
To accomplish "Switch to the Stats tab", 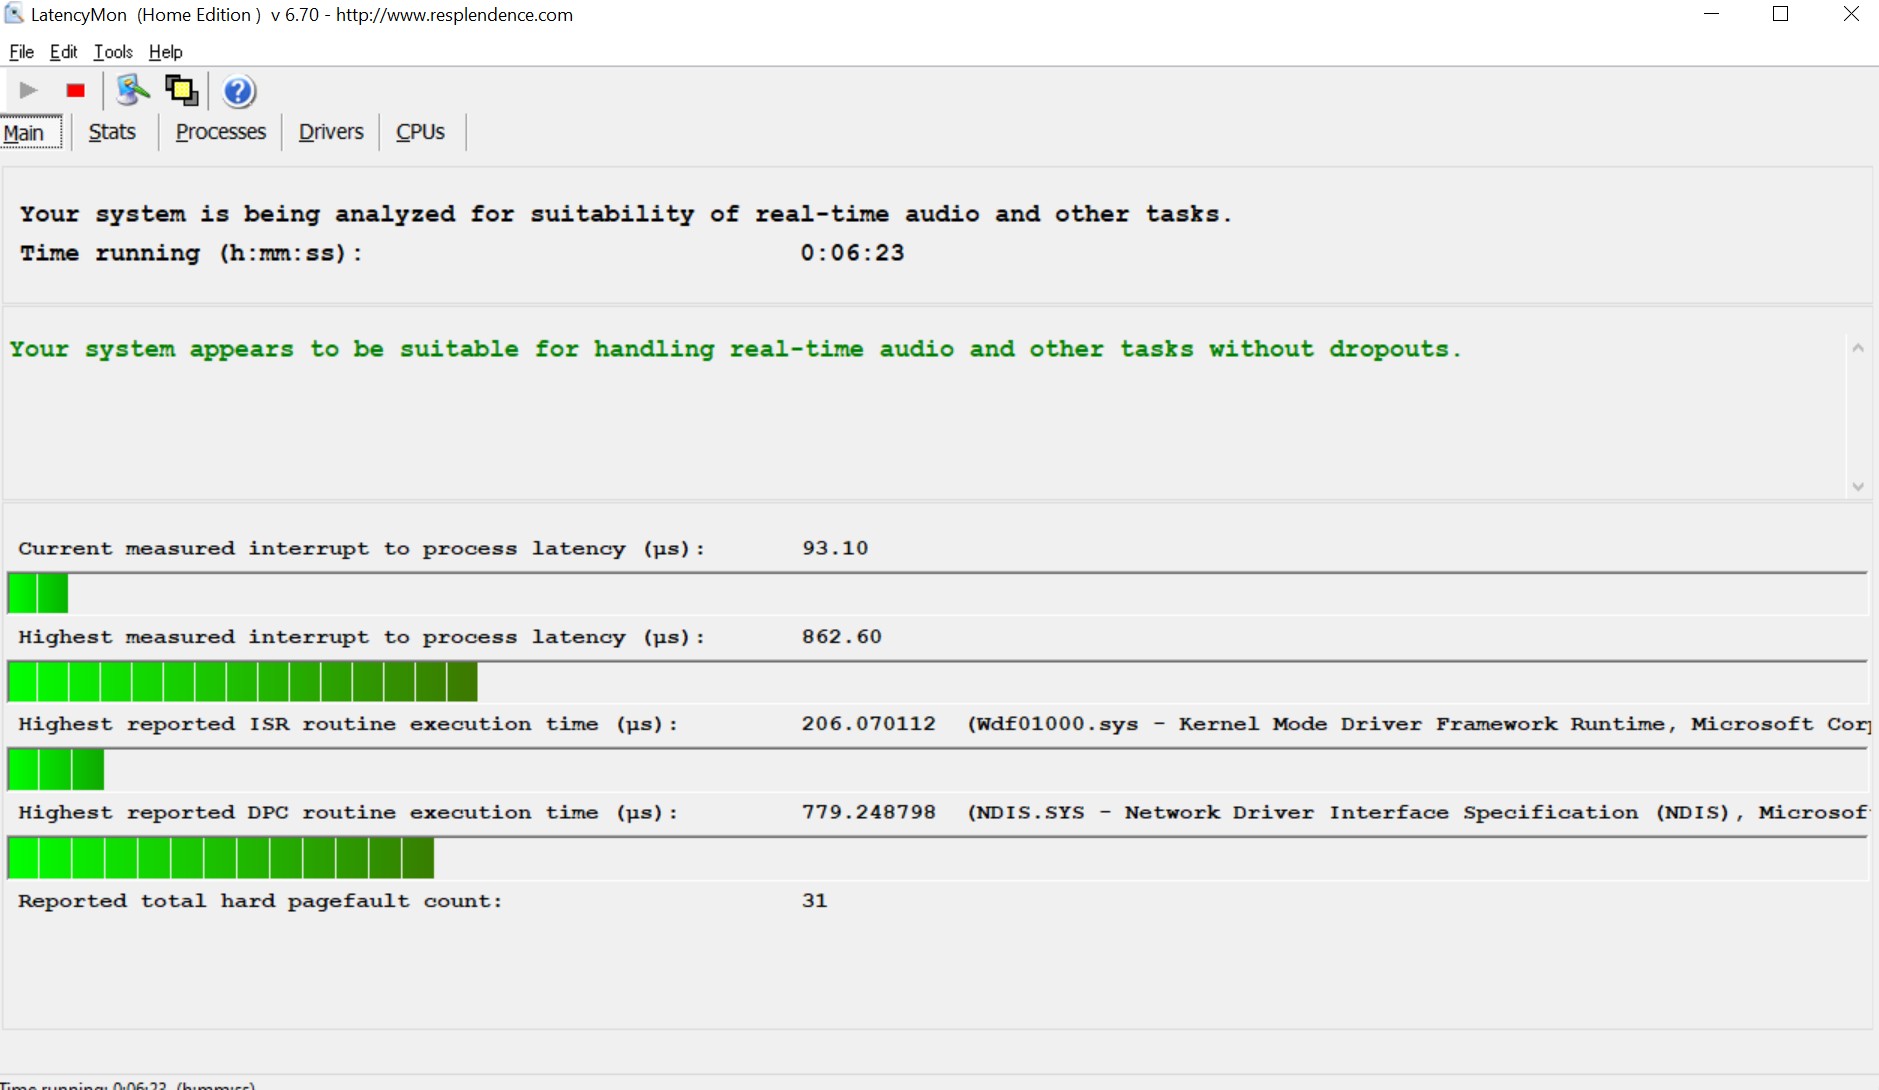I will pos(112,132).
